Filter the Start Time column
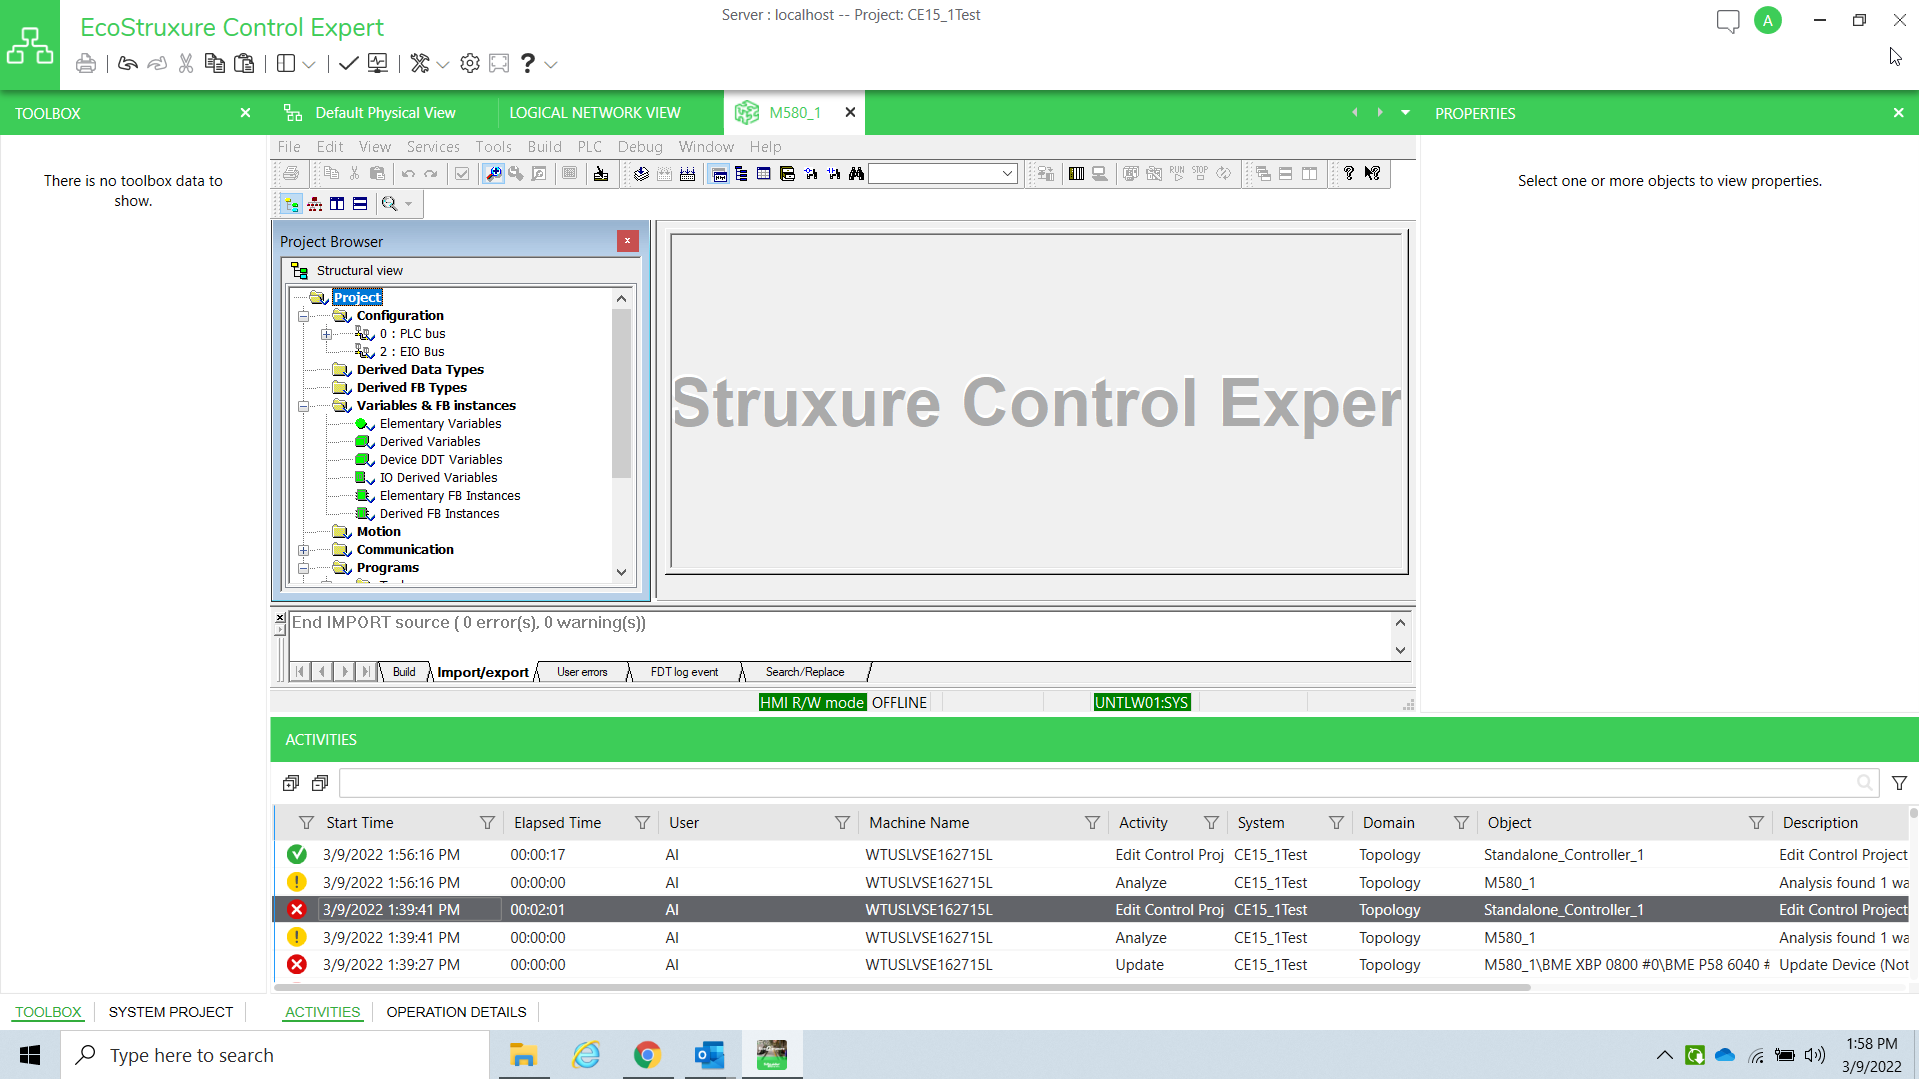 click(x=487, y=823)
